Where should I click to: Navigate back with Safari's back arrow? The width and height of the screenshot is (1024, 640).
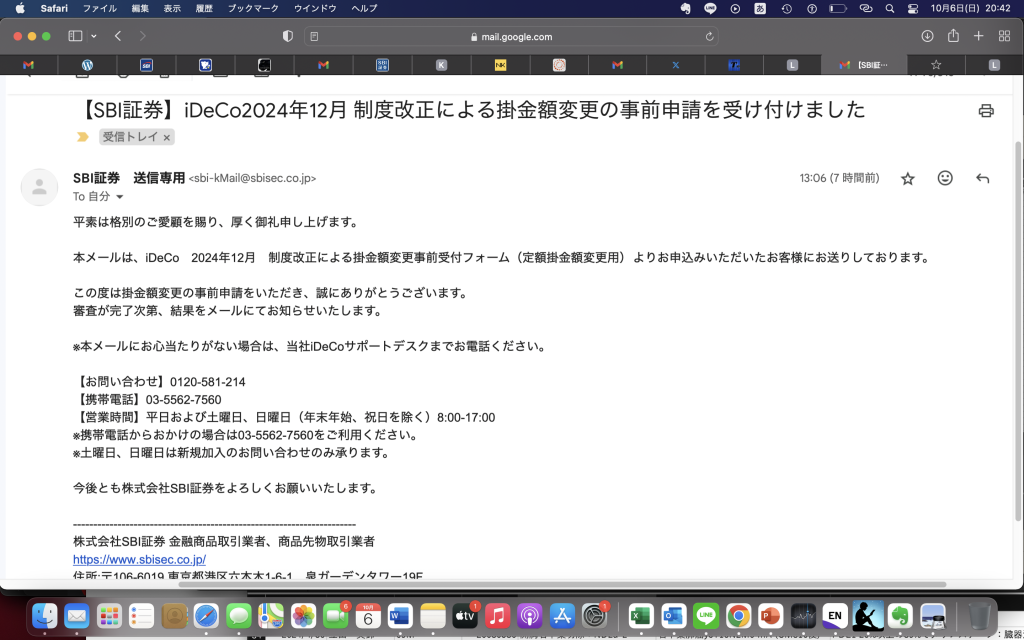(117, 36)
